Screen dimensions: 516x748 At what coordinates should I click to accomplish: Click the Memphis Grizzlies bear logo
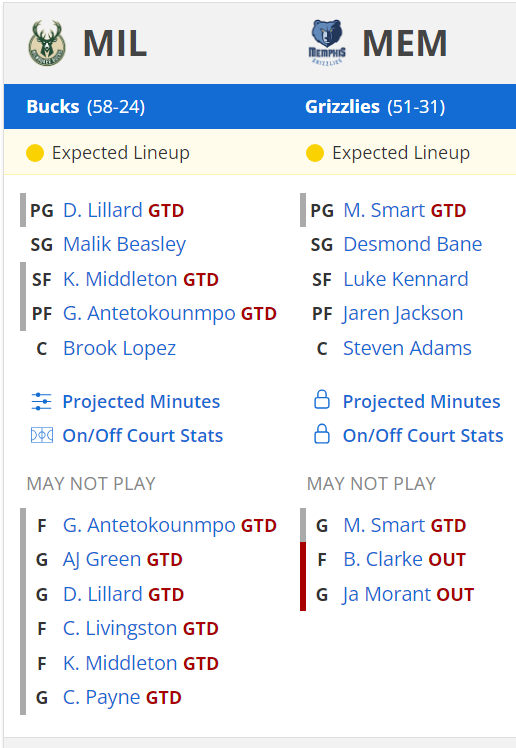click(x=327, y=42)
